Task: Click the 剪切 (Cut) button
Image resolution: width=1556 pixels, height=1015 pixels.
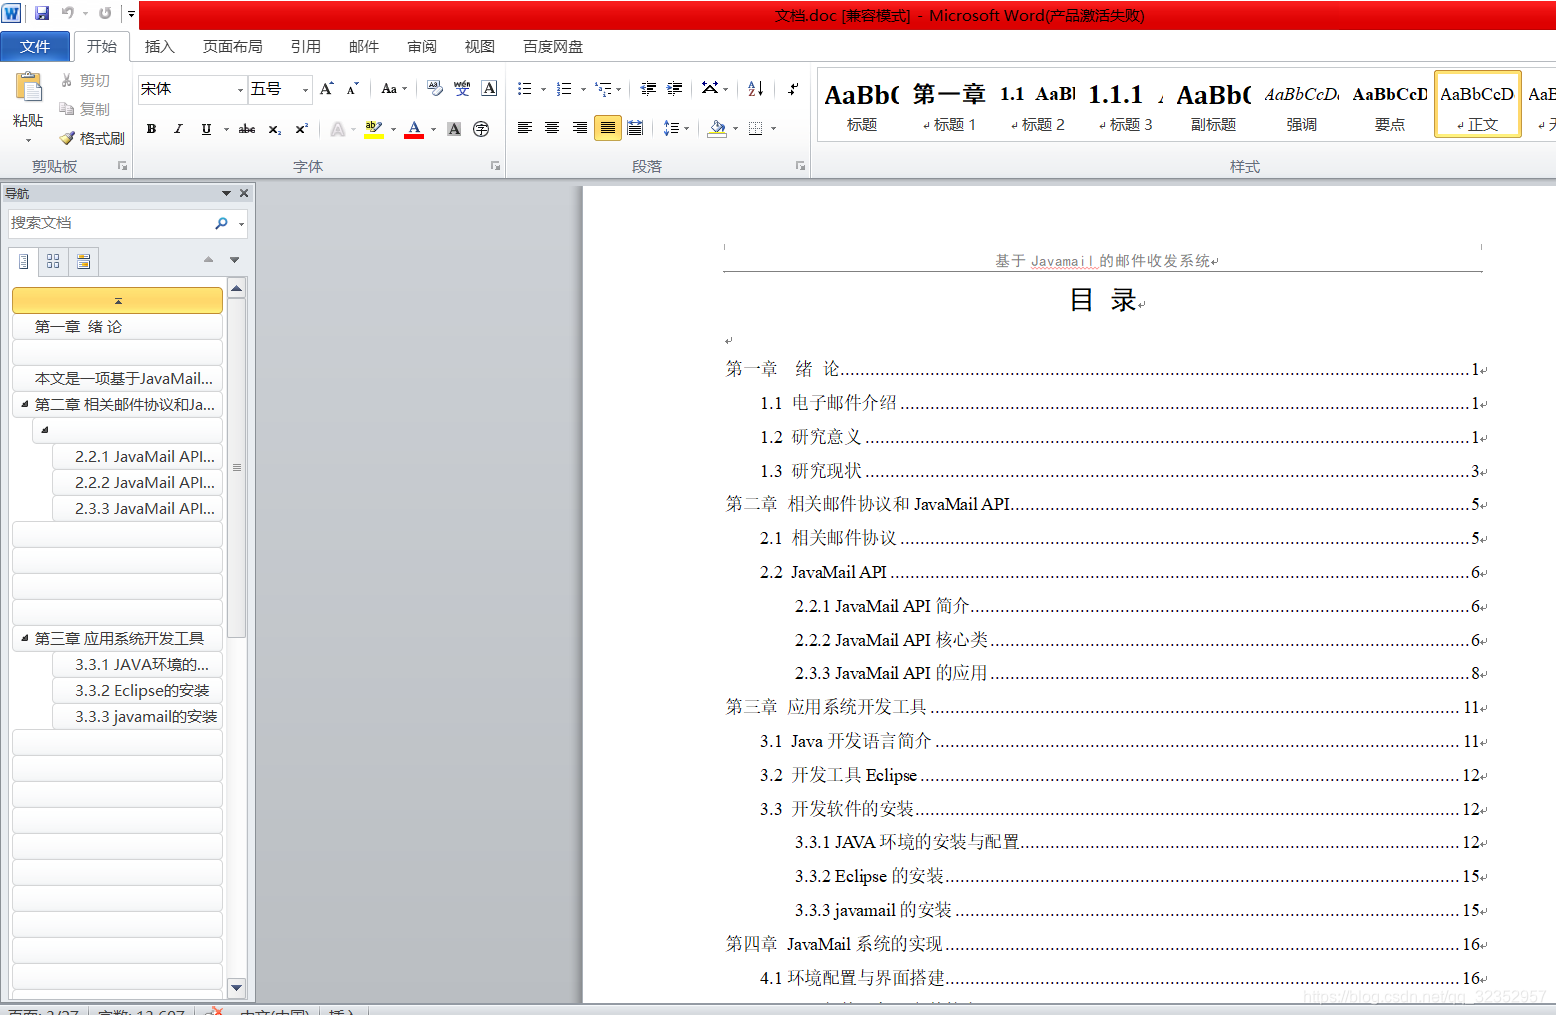Action: [x=85, y=80]
